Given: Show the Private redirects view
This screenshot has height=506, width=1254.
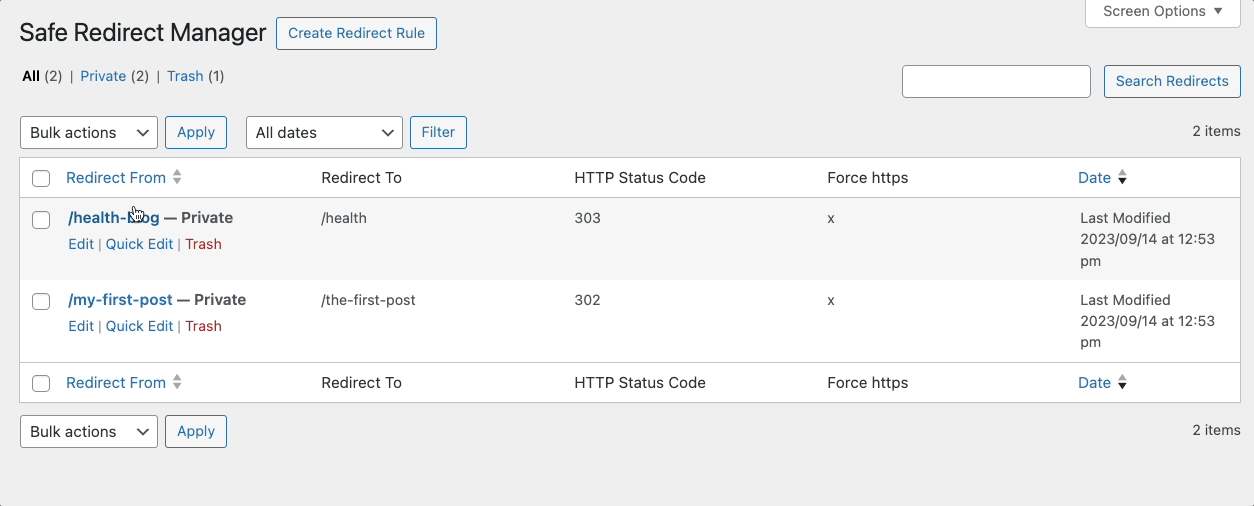Looking at the screenshot, I should click(x=103, y=76).
